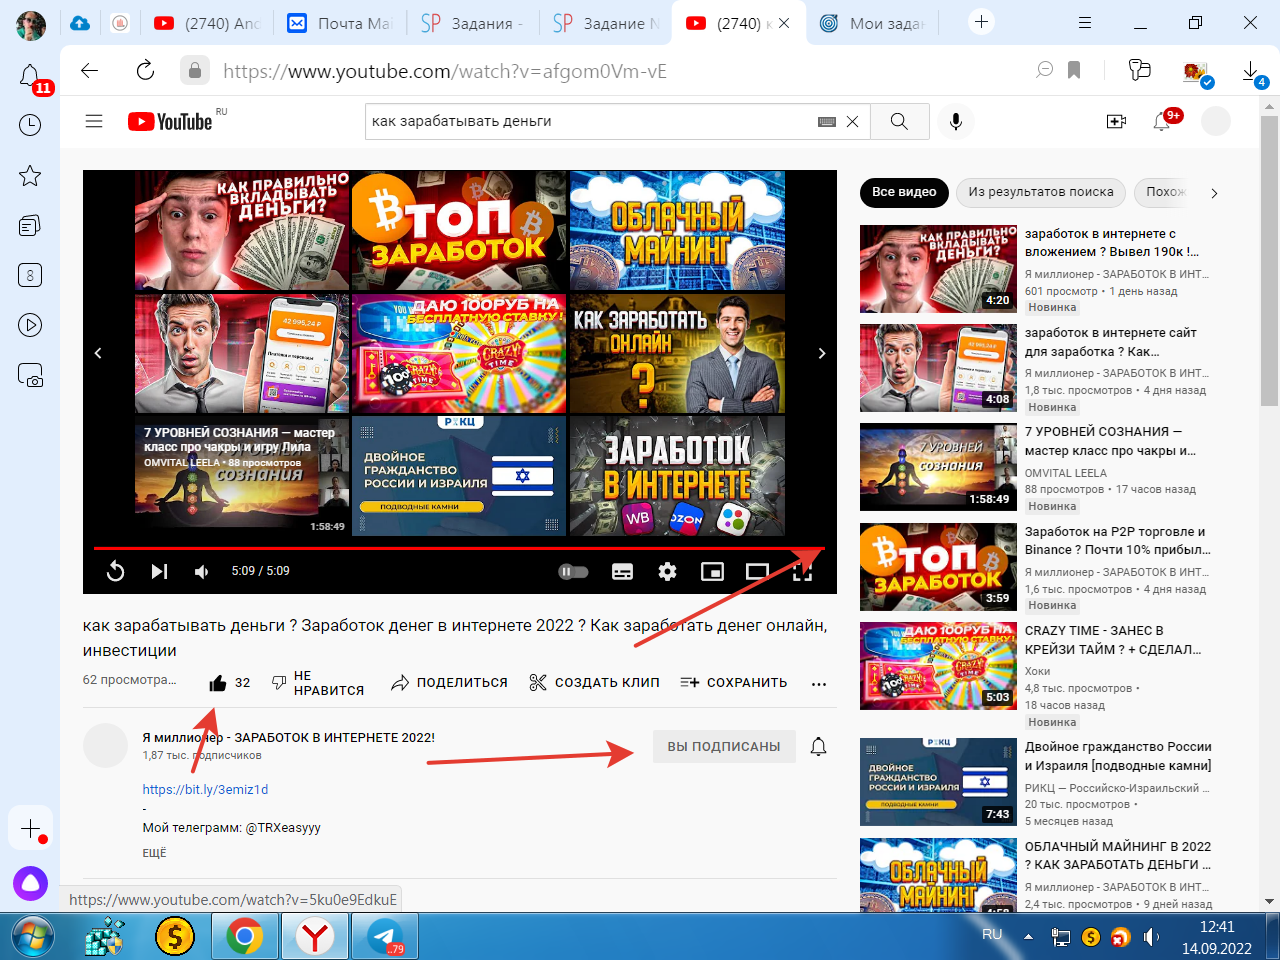This screenshot has height=960, width=1280.
Task: Open the КАК ЗАРАБОТАТЬ ОНЛАЙН end-screen thumbnail
Action: (677, 353)
